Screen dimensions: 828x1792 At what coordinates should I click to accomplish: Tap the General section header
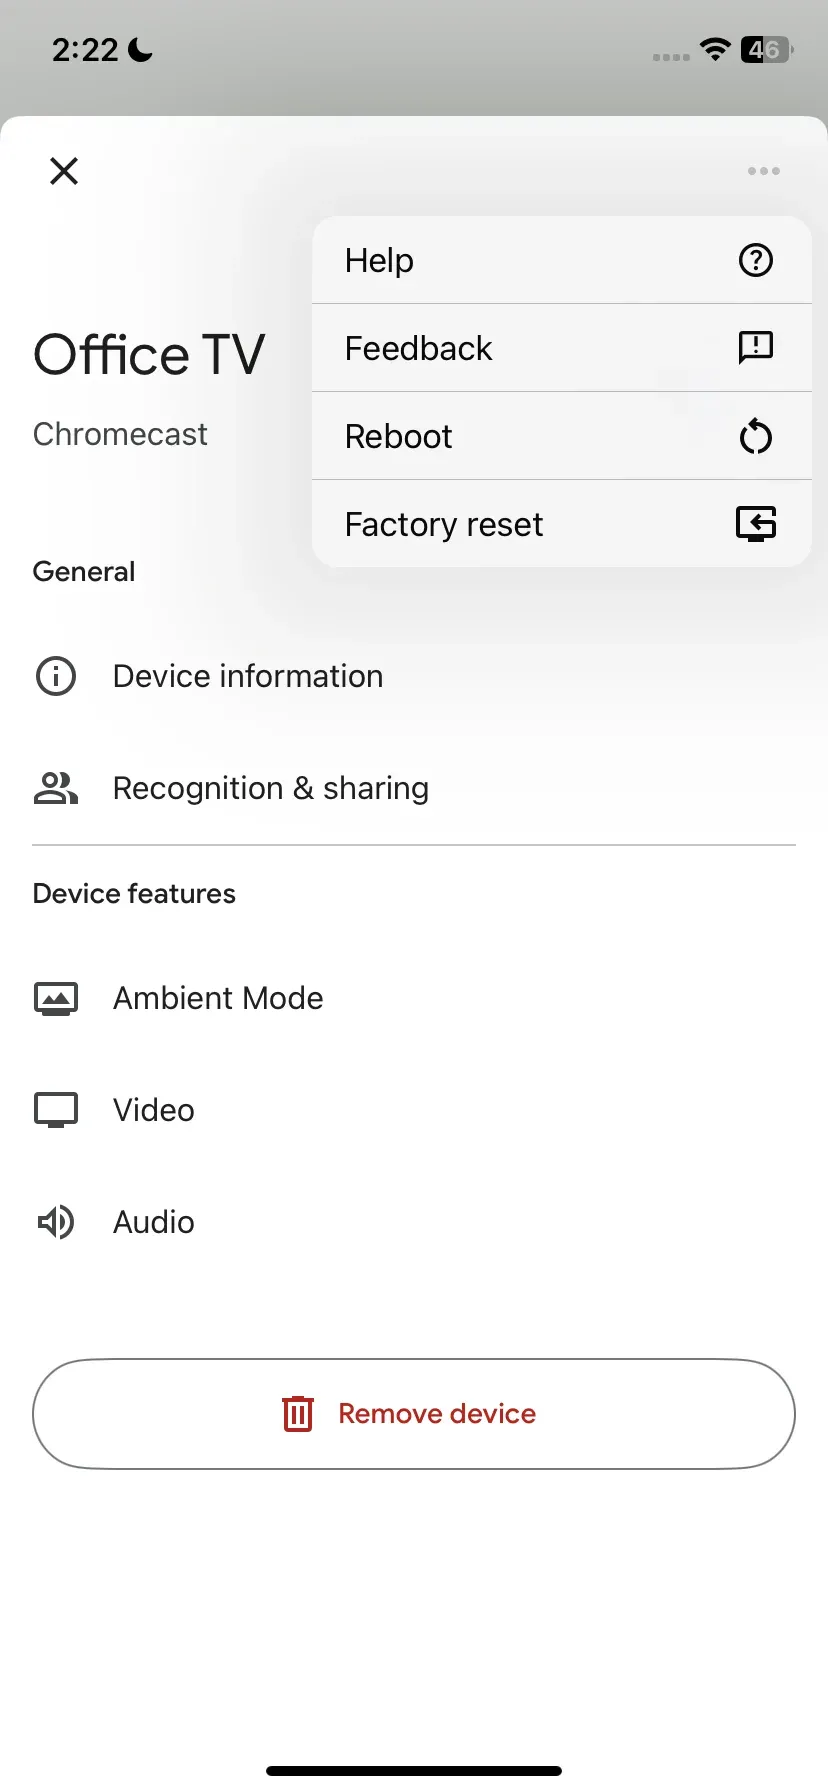point(84,572)
